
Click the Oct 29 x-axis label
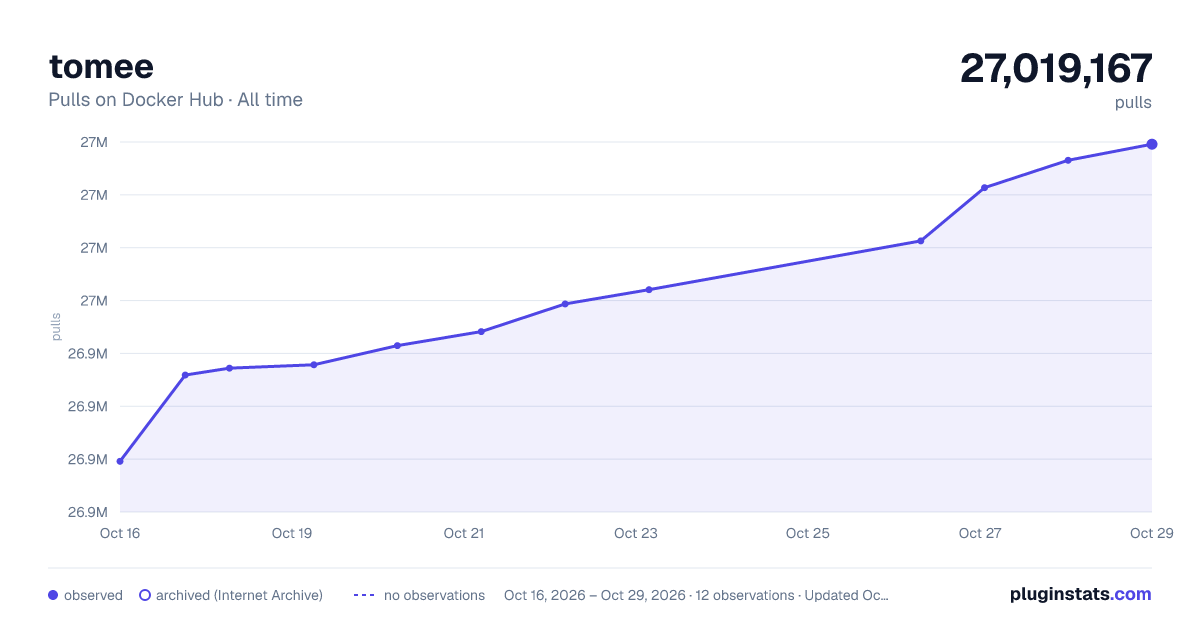tap(1151, 533)
